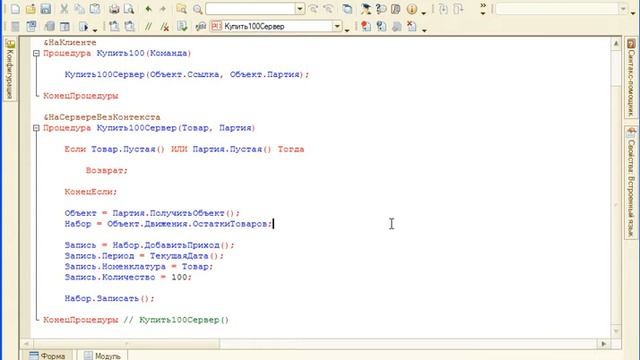The image size is (640, 360).
Task: Create a new document with toolbar icon
Action: tap(15, 9)
